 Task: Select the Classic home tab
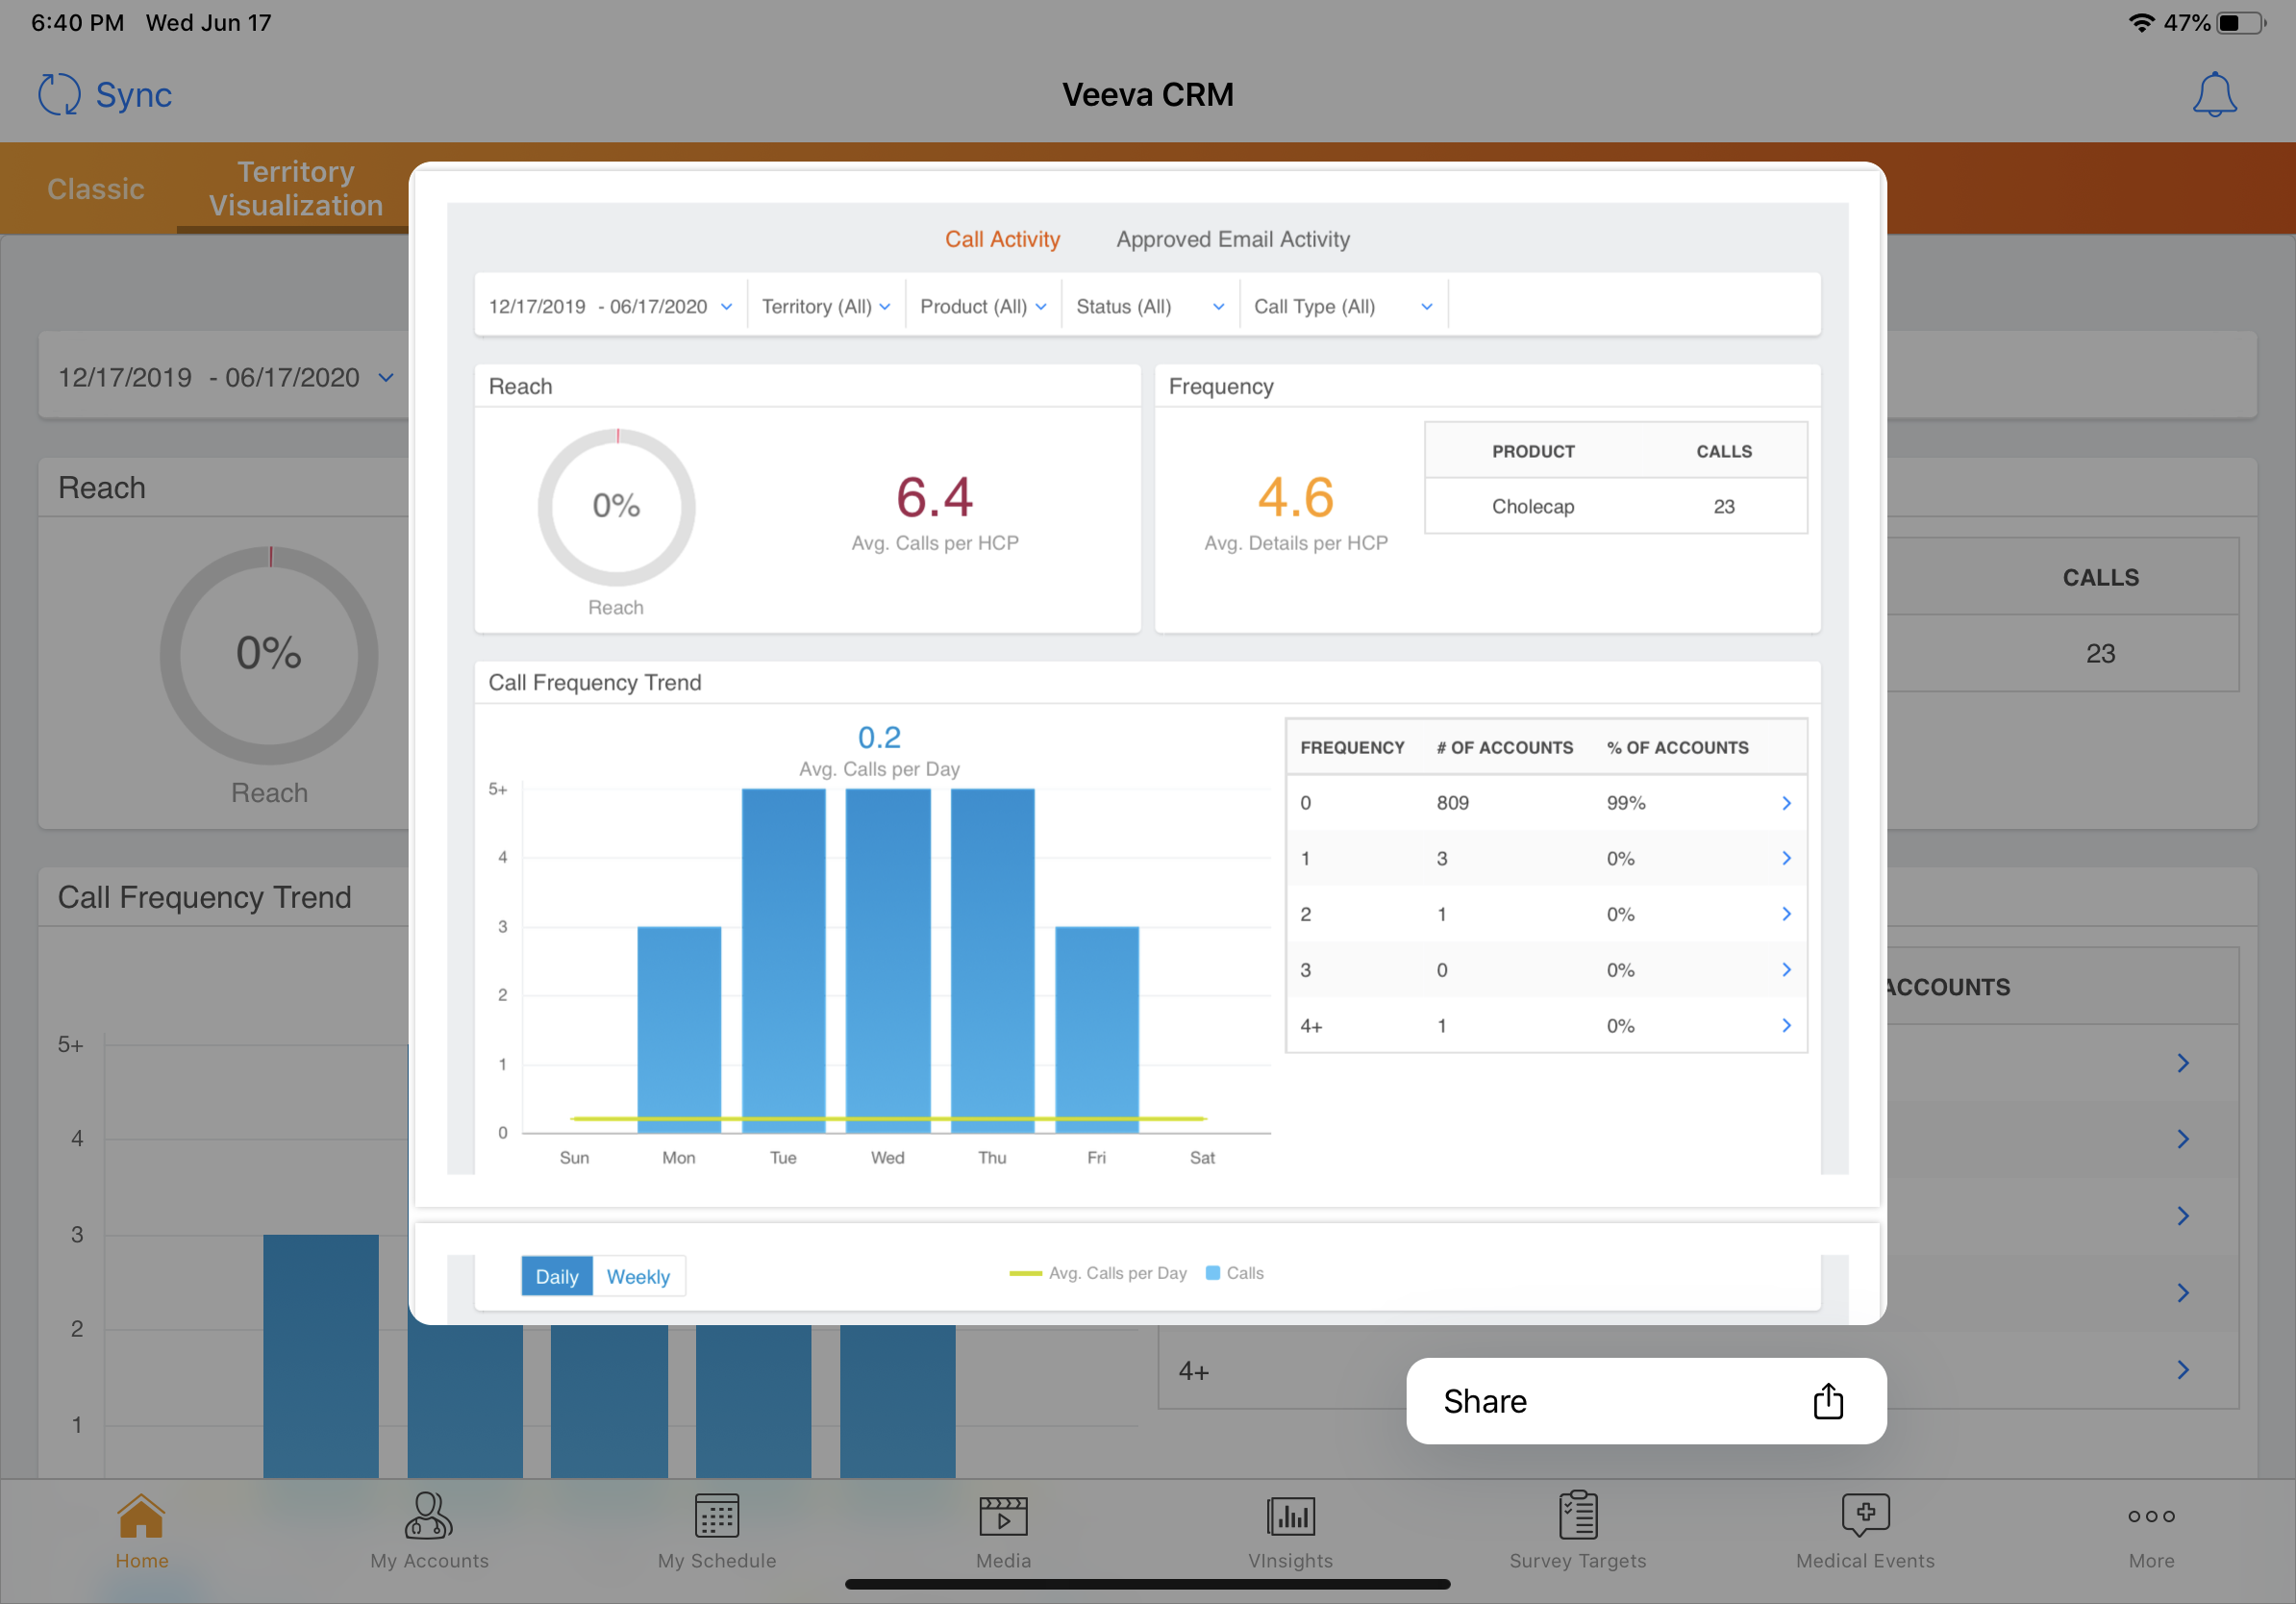(x=96, y=189)
